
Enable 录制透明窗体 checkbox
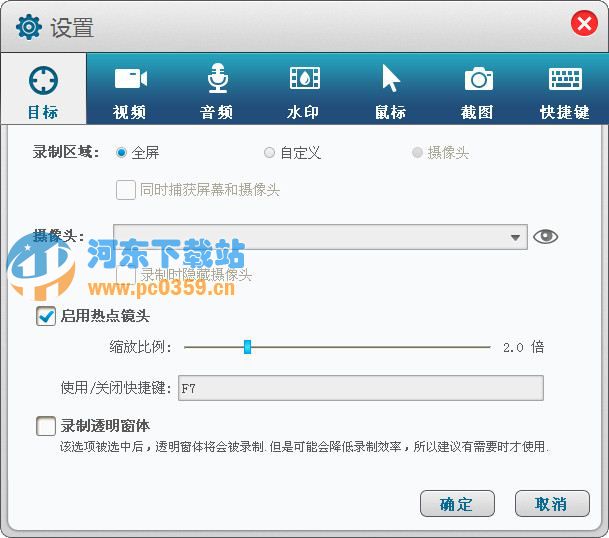(x=46, y=426)
